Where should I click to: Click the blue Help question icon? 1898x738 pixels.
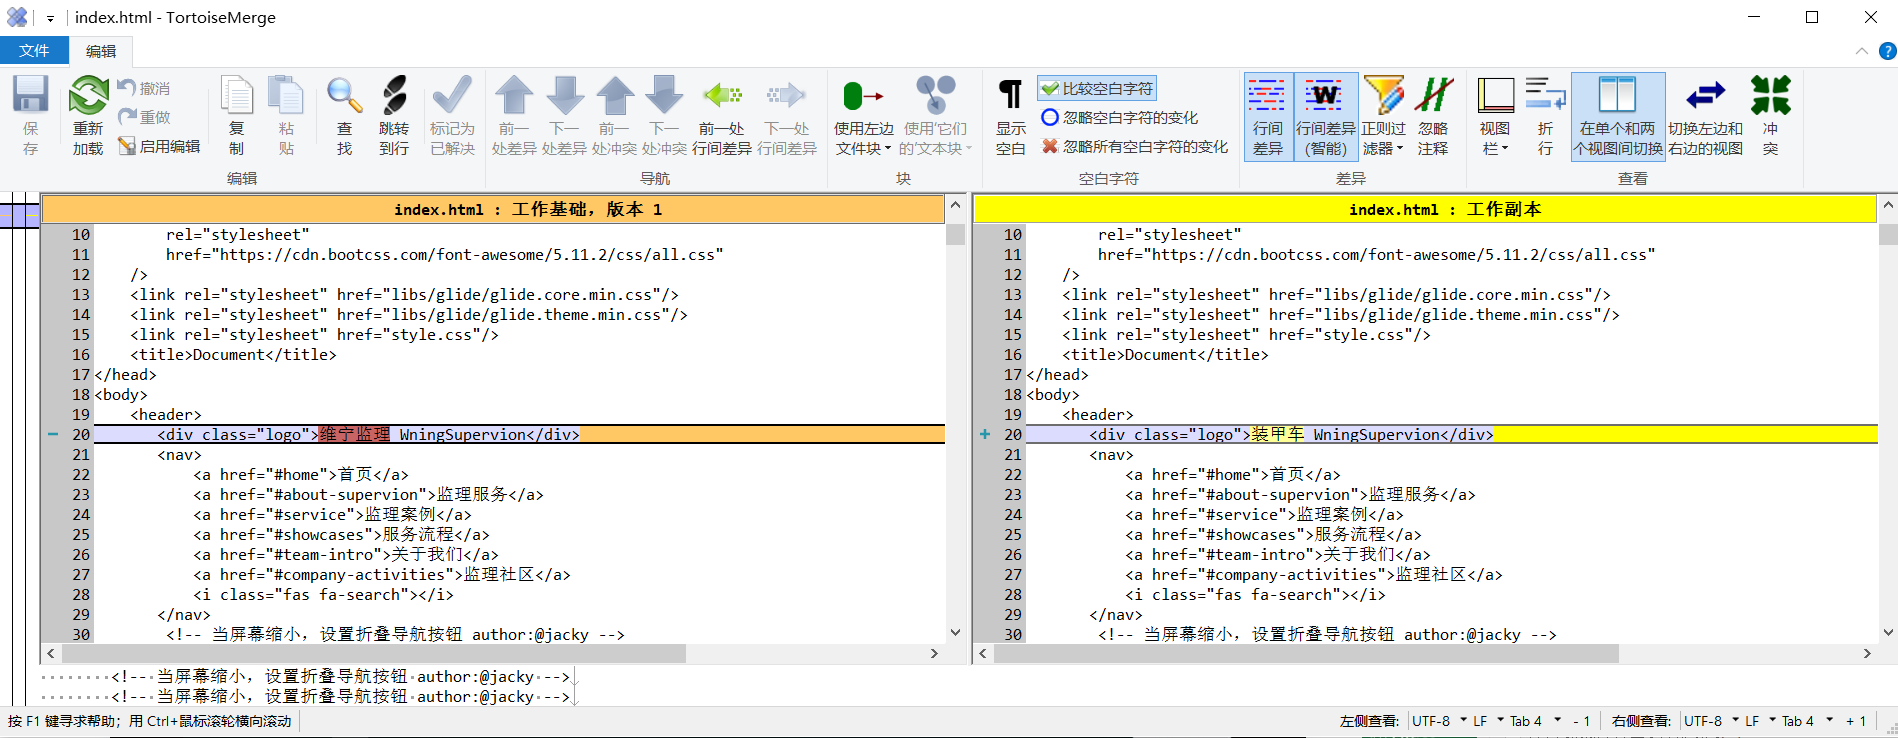1887,51
